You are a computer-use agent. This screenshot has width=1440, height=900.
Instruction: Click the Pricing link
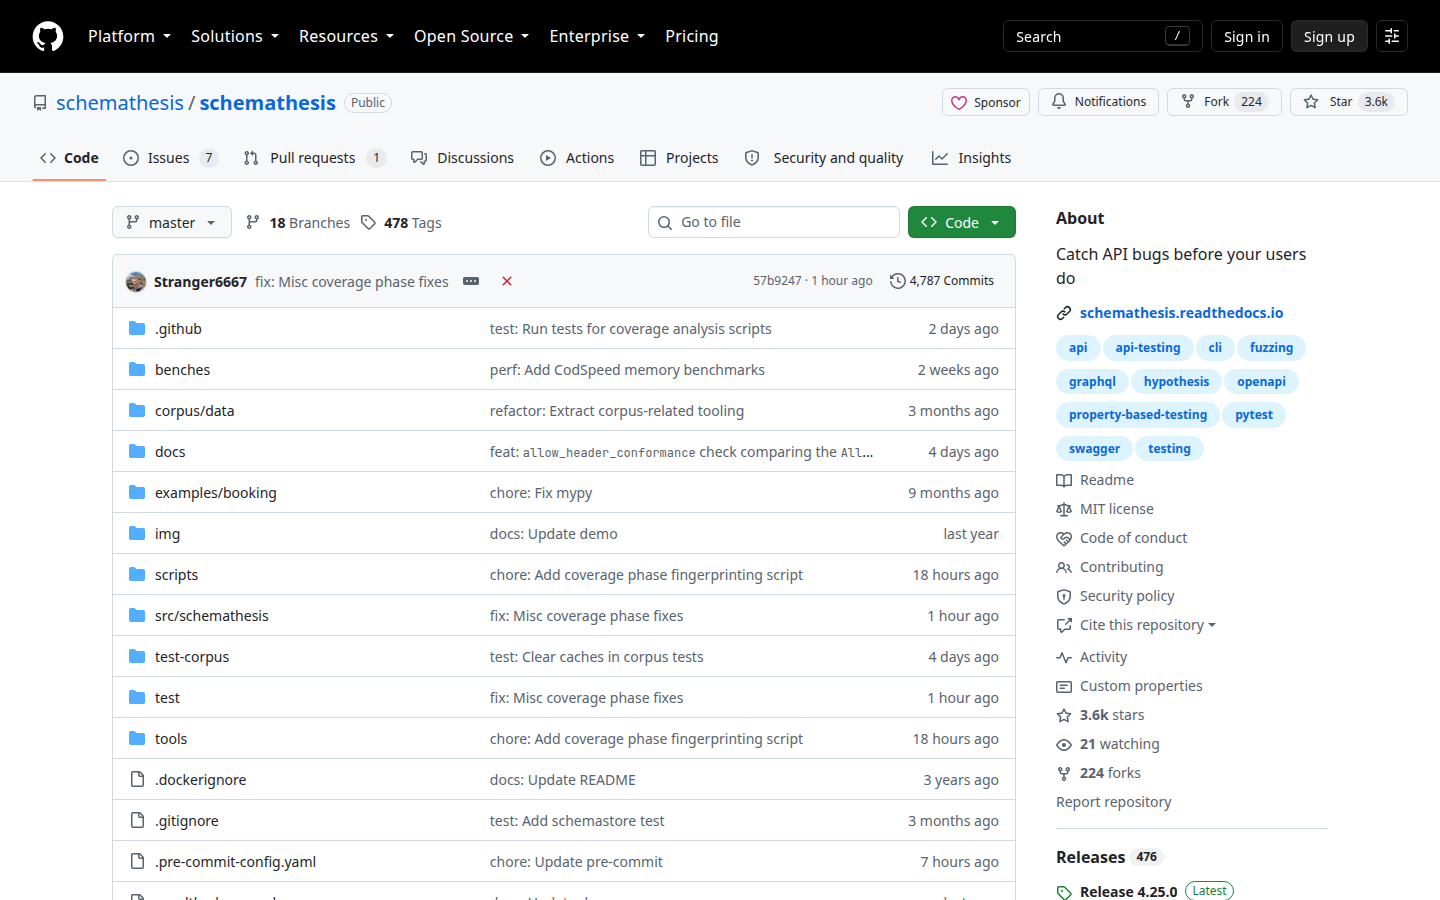692,36
